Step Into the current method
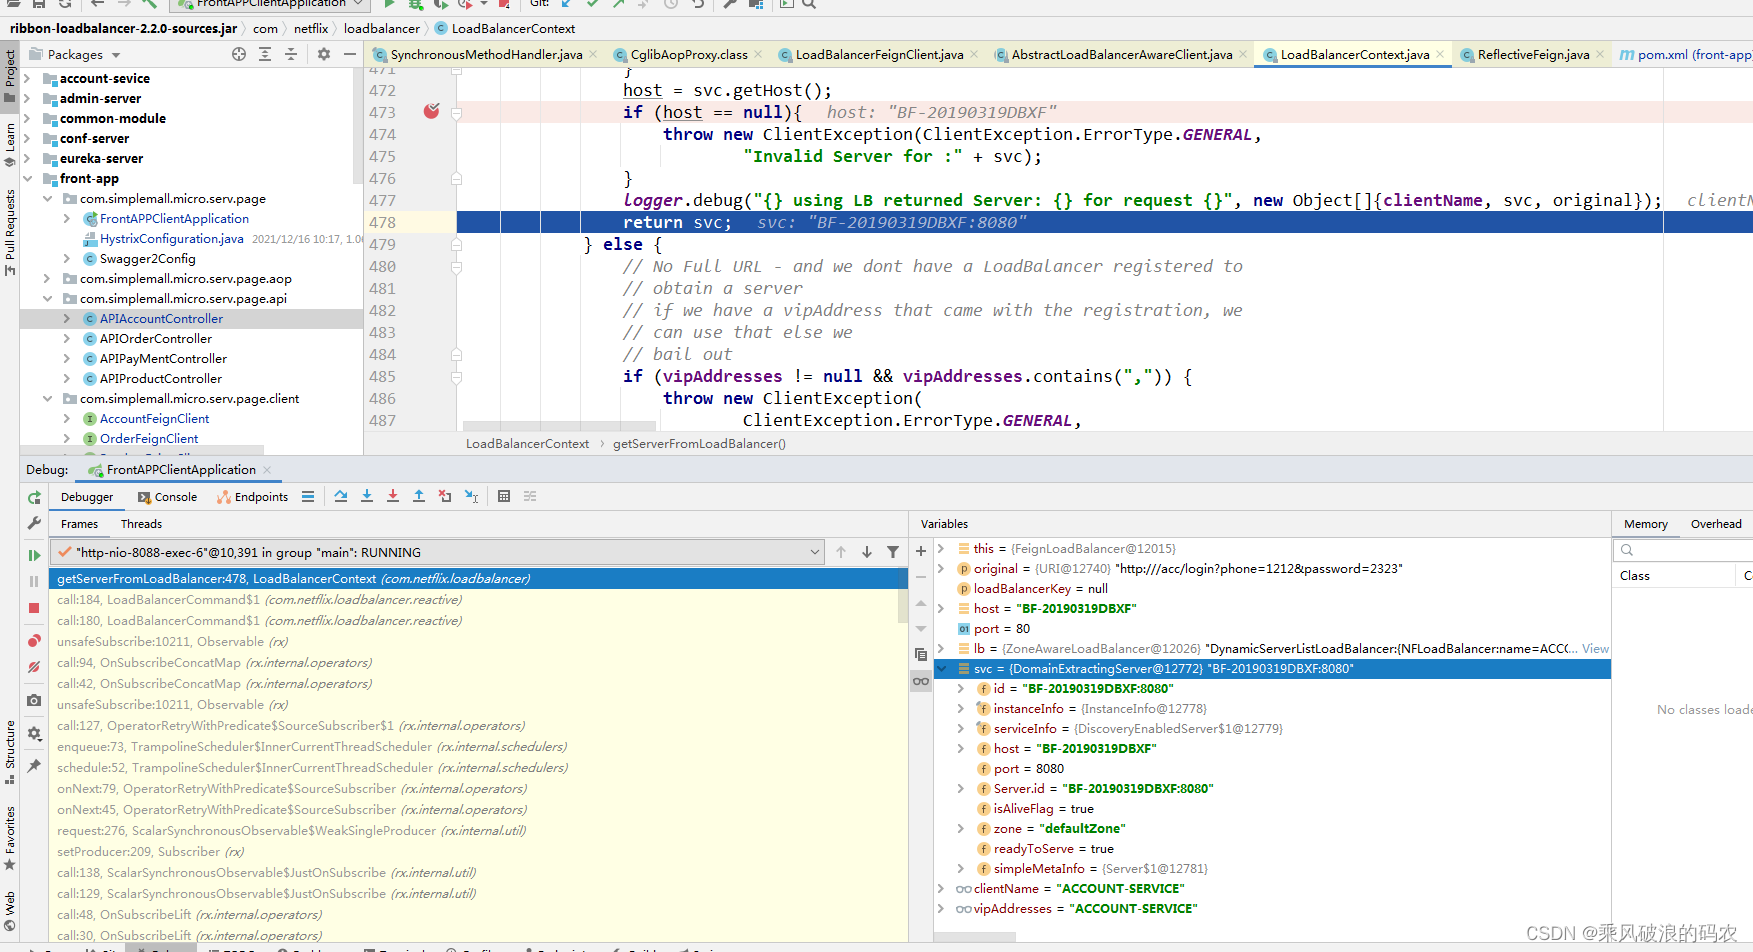The width and height of the screenshot is (1753, 952). [x=367, y=496]
